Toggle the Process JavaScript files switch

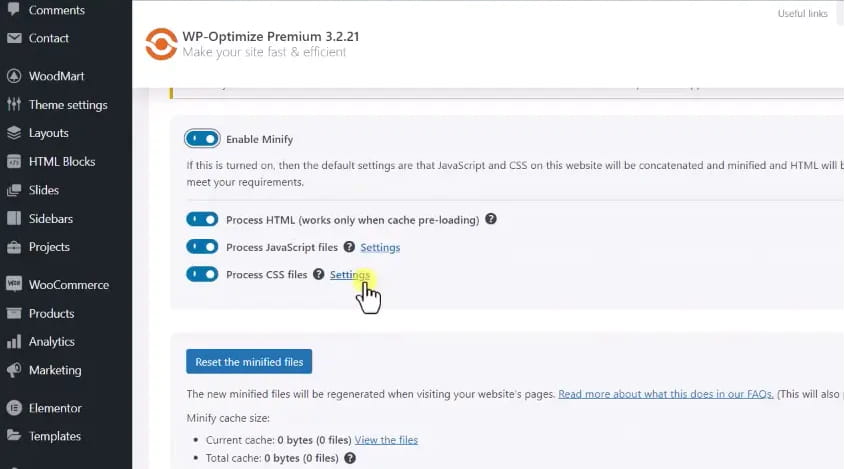tap(202, 247)
